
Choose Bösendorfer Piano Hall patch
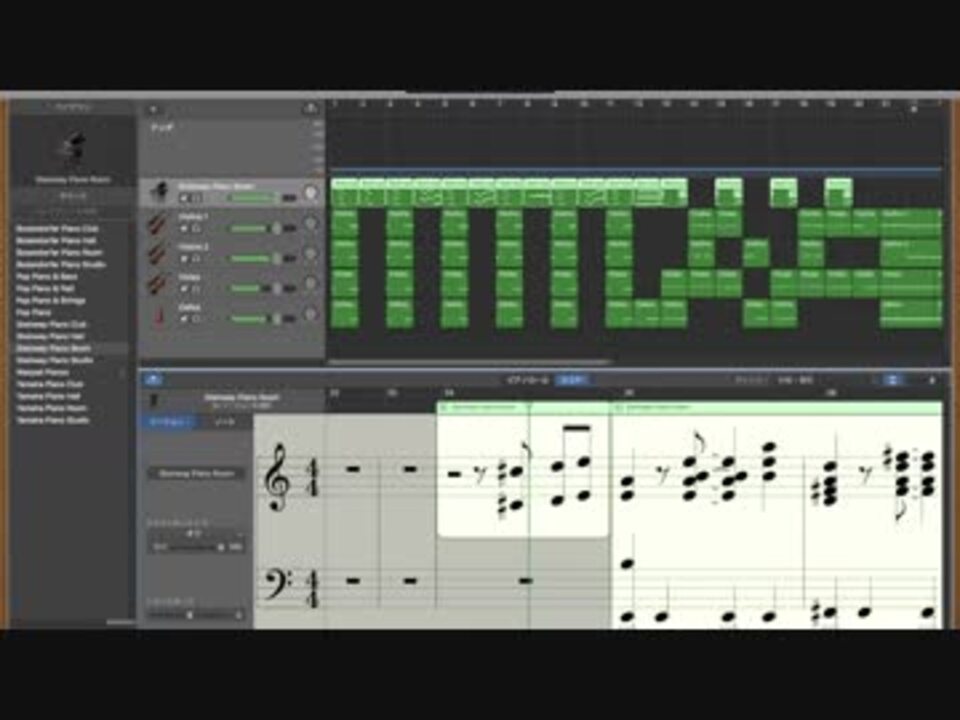click(x=56, y=241)
